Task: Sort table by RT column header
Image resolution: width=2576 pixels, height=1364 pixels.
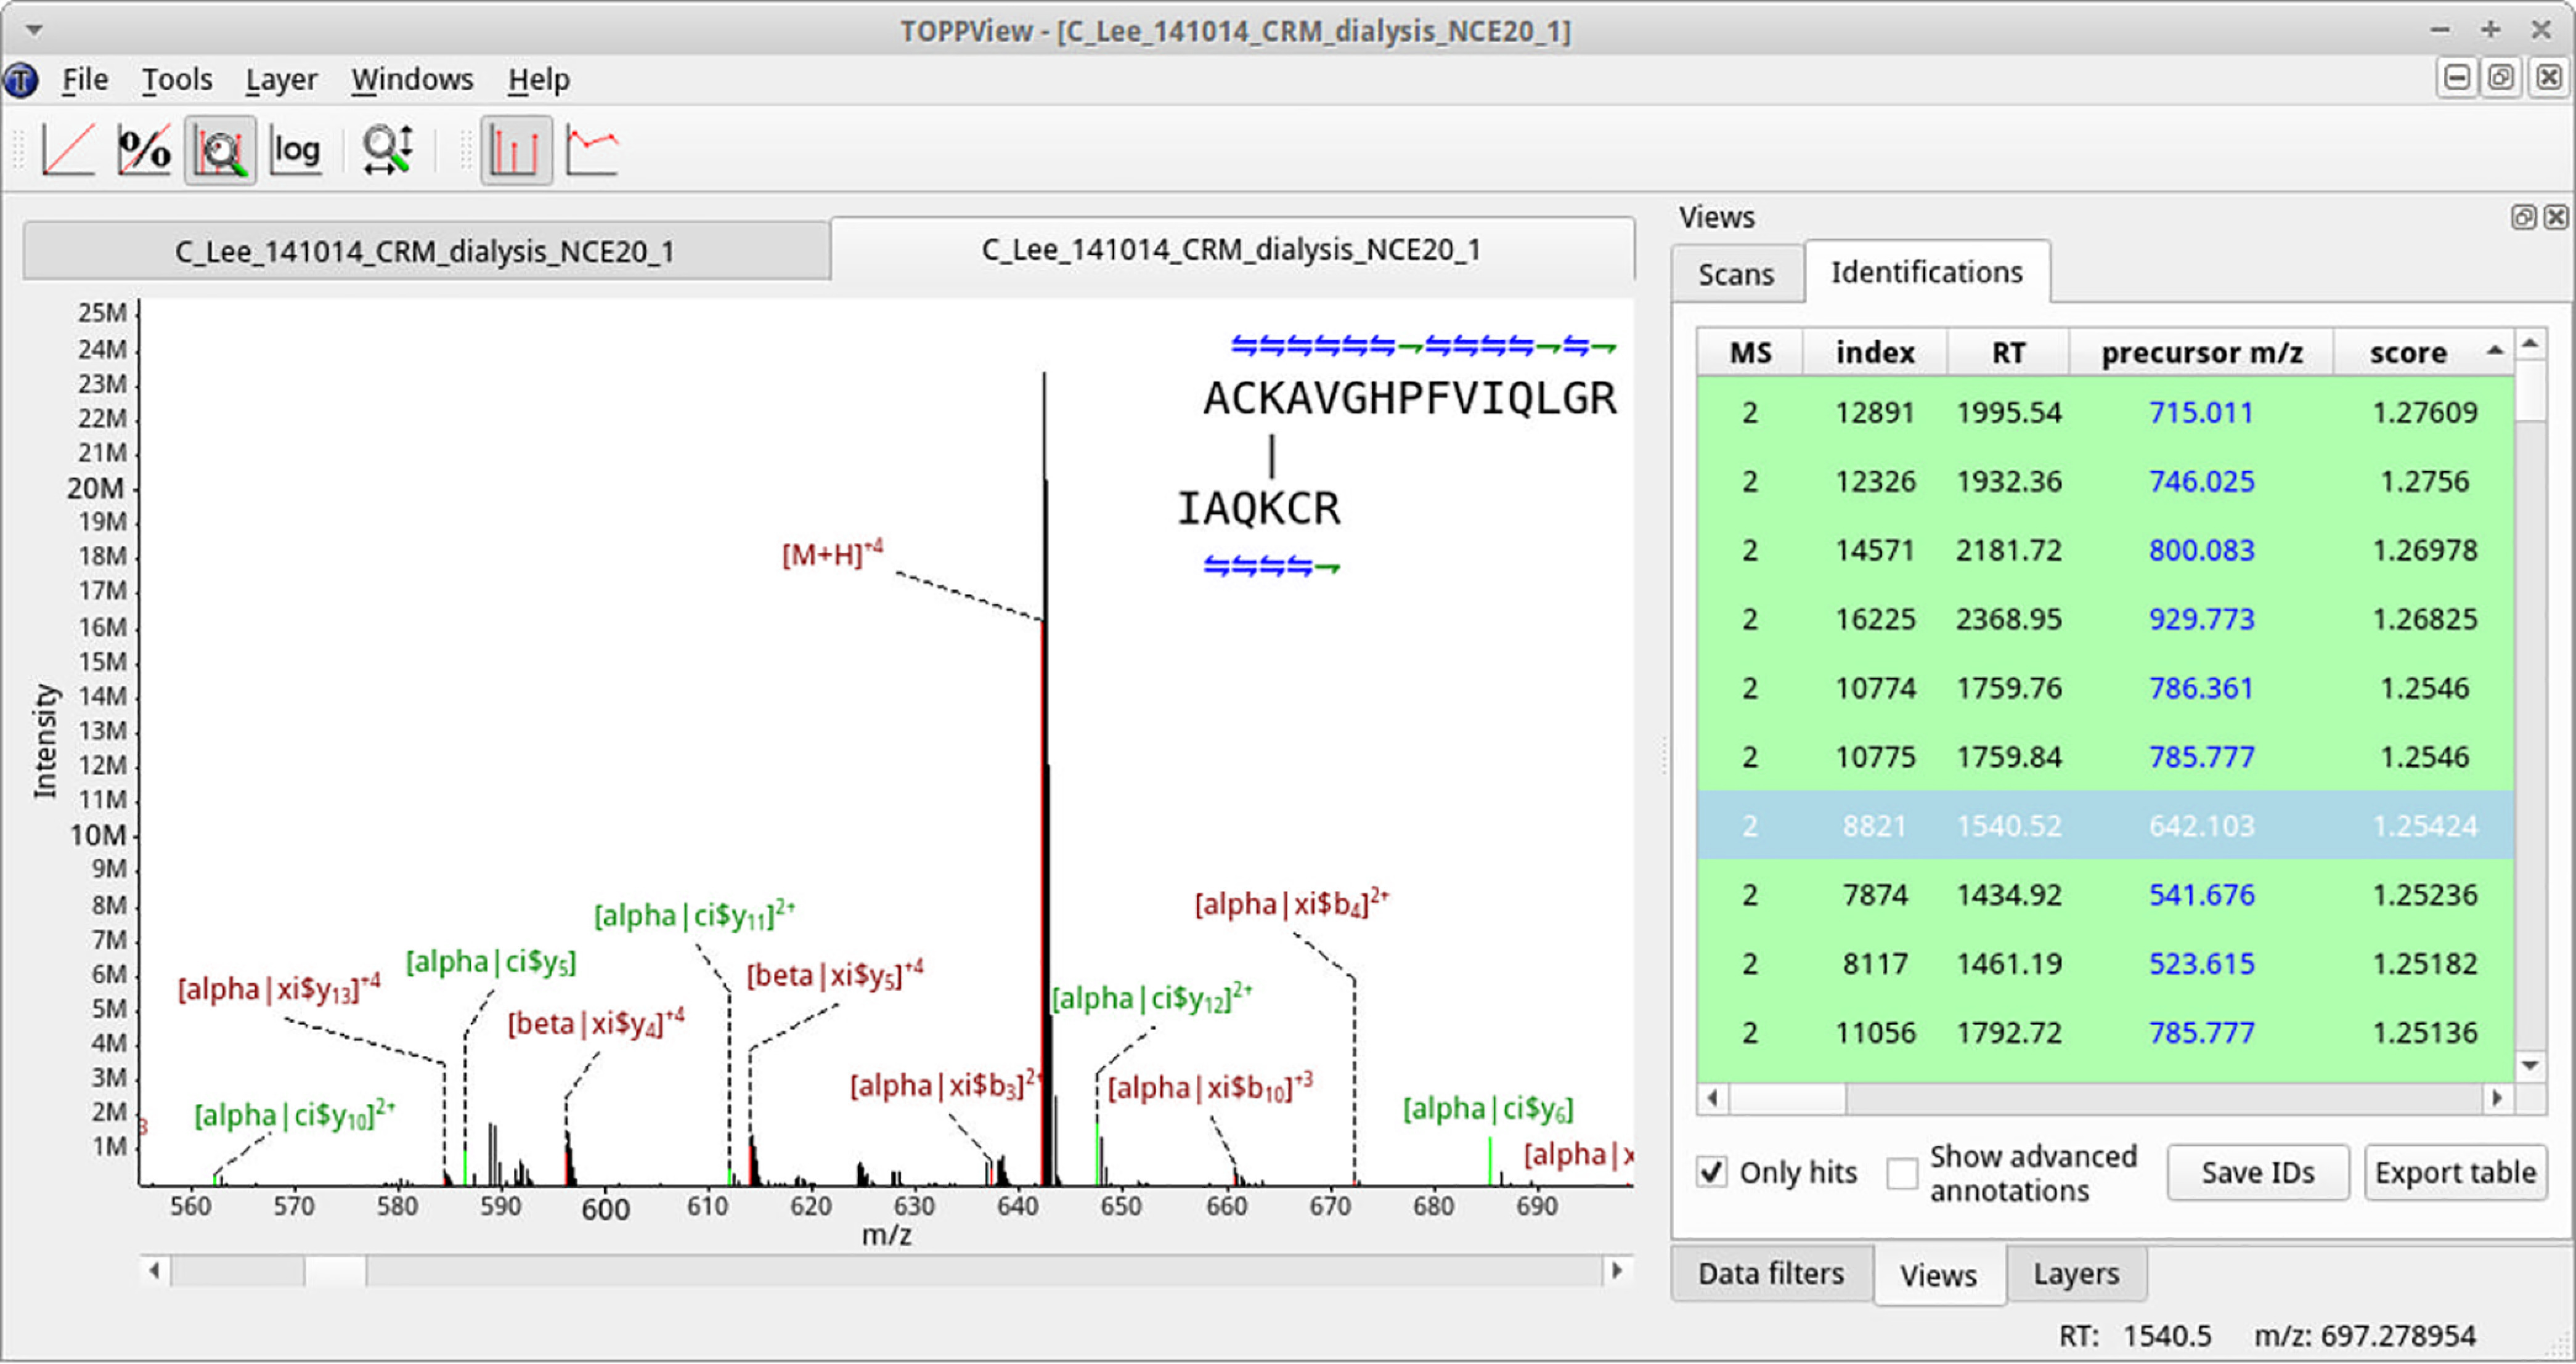Action: click(x=2008, y=352)
